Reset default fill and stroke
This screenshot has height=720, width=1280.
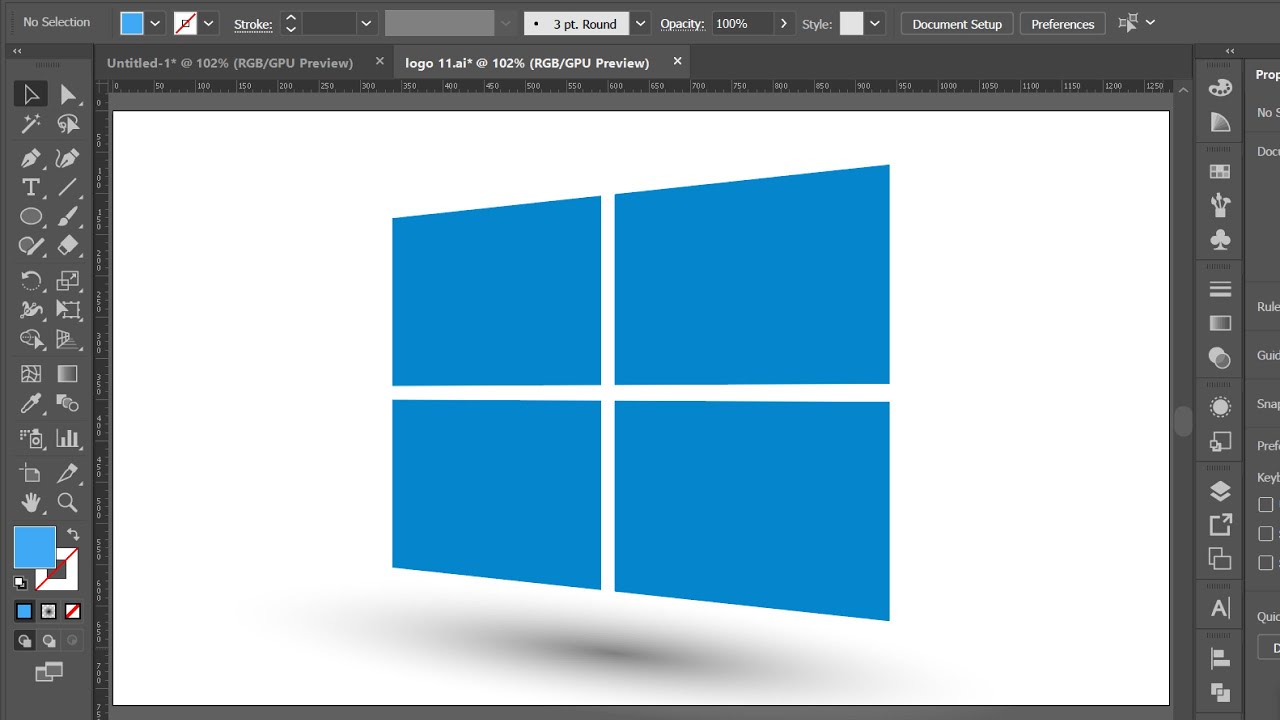(x=20, y=582)
